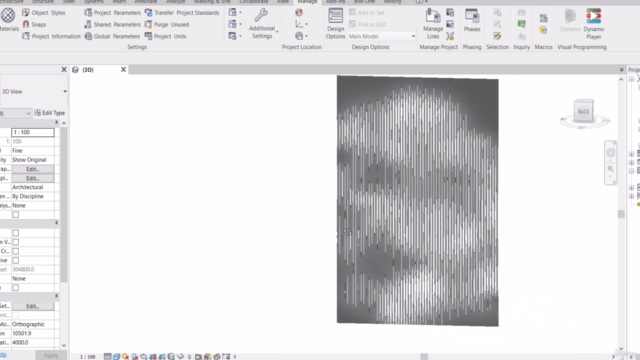Toggle the checkbox in the 'n V...' row
This screenshot has width=640, height=360.
(x=16, y=242)
